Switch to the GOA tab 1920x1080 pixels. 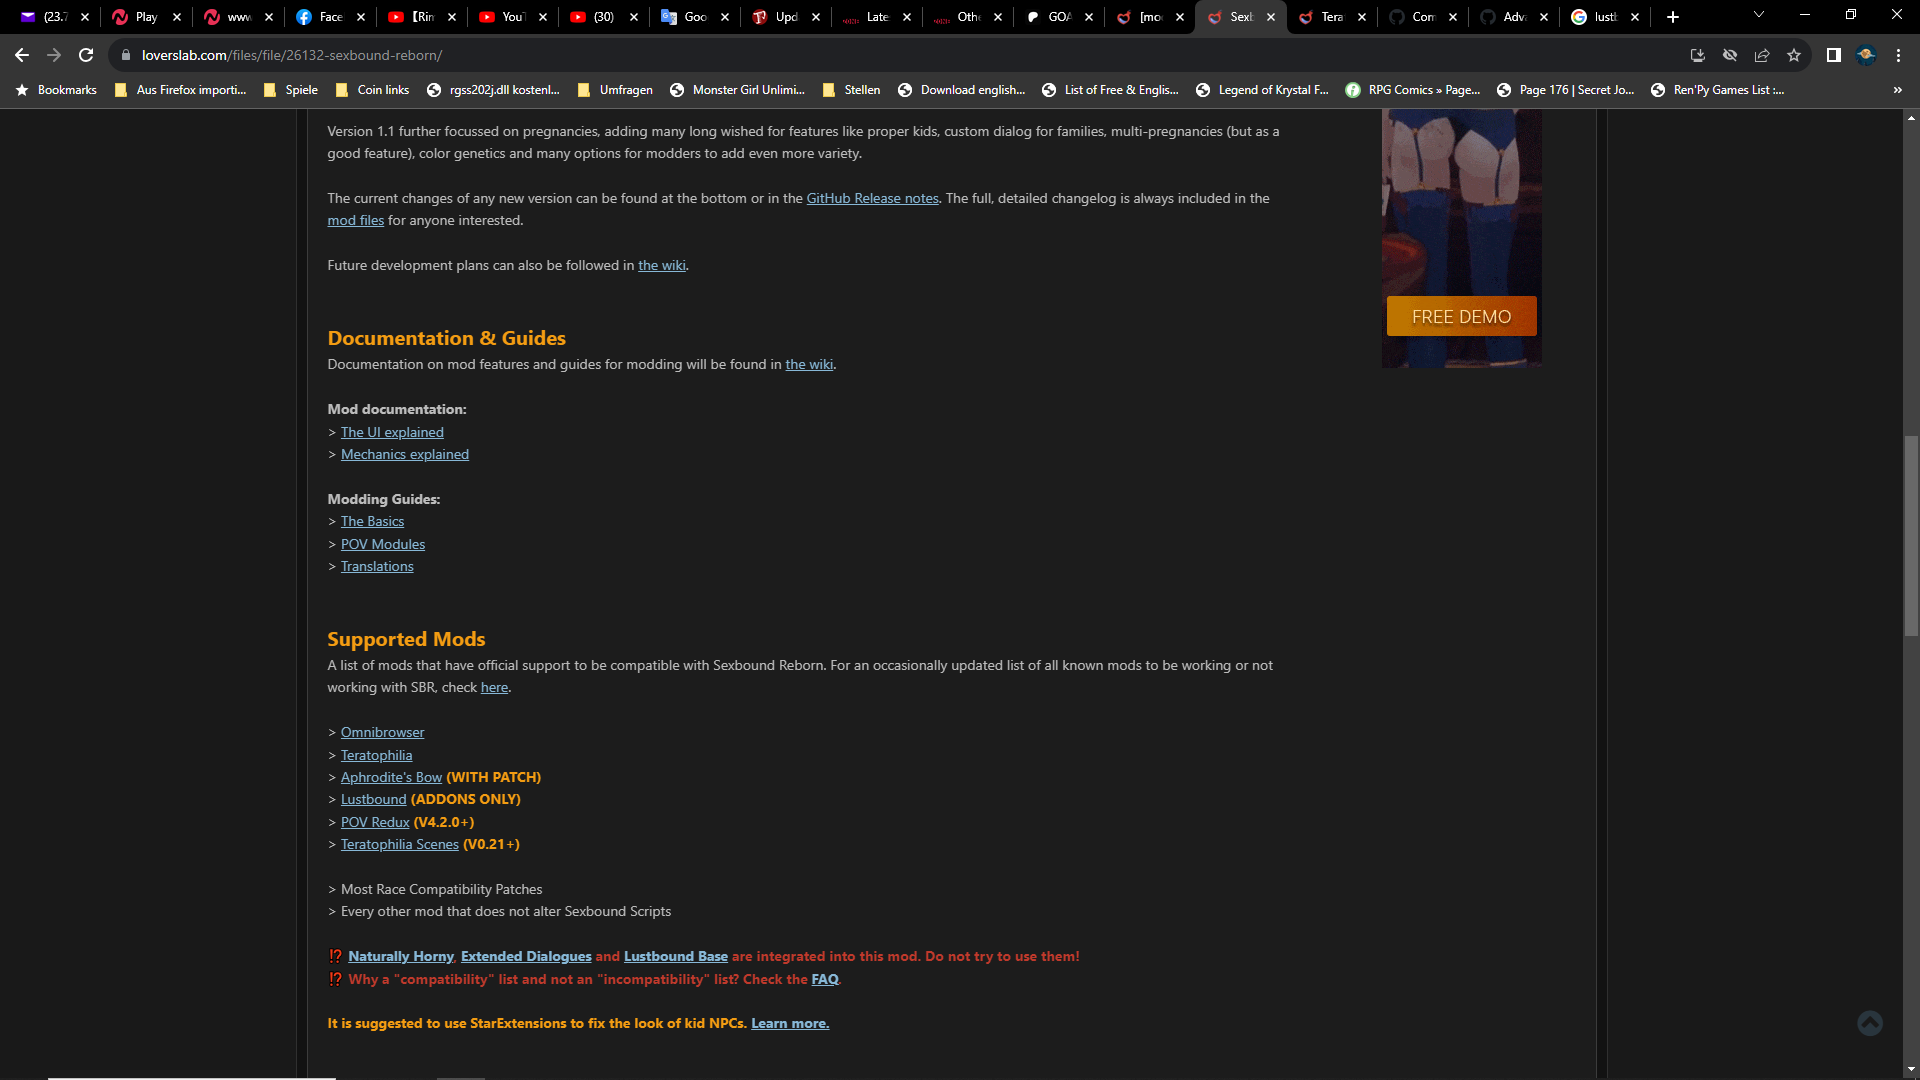click(x=1055, y=17)
